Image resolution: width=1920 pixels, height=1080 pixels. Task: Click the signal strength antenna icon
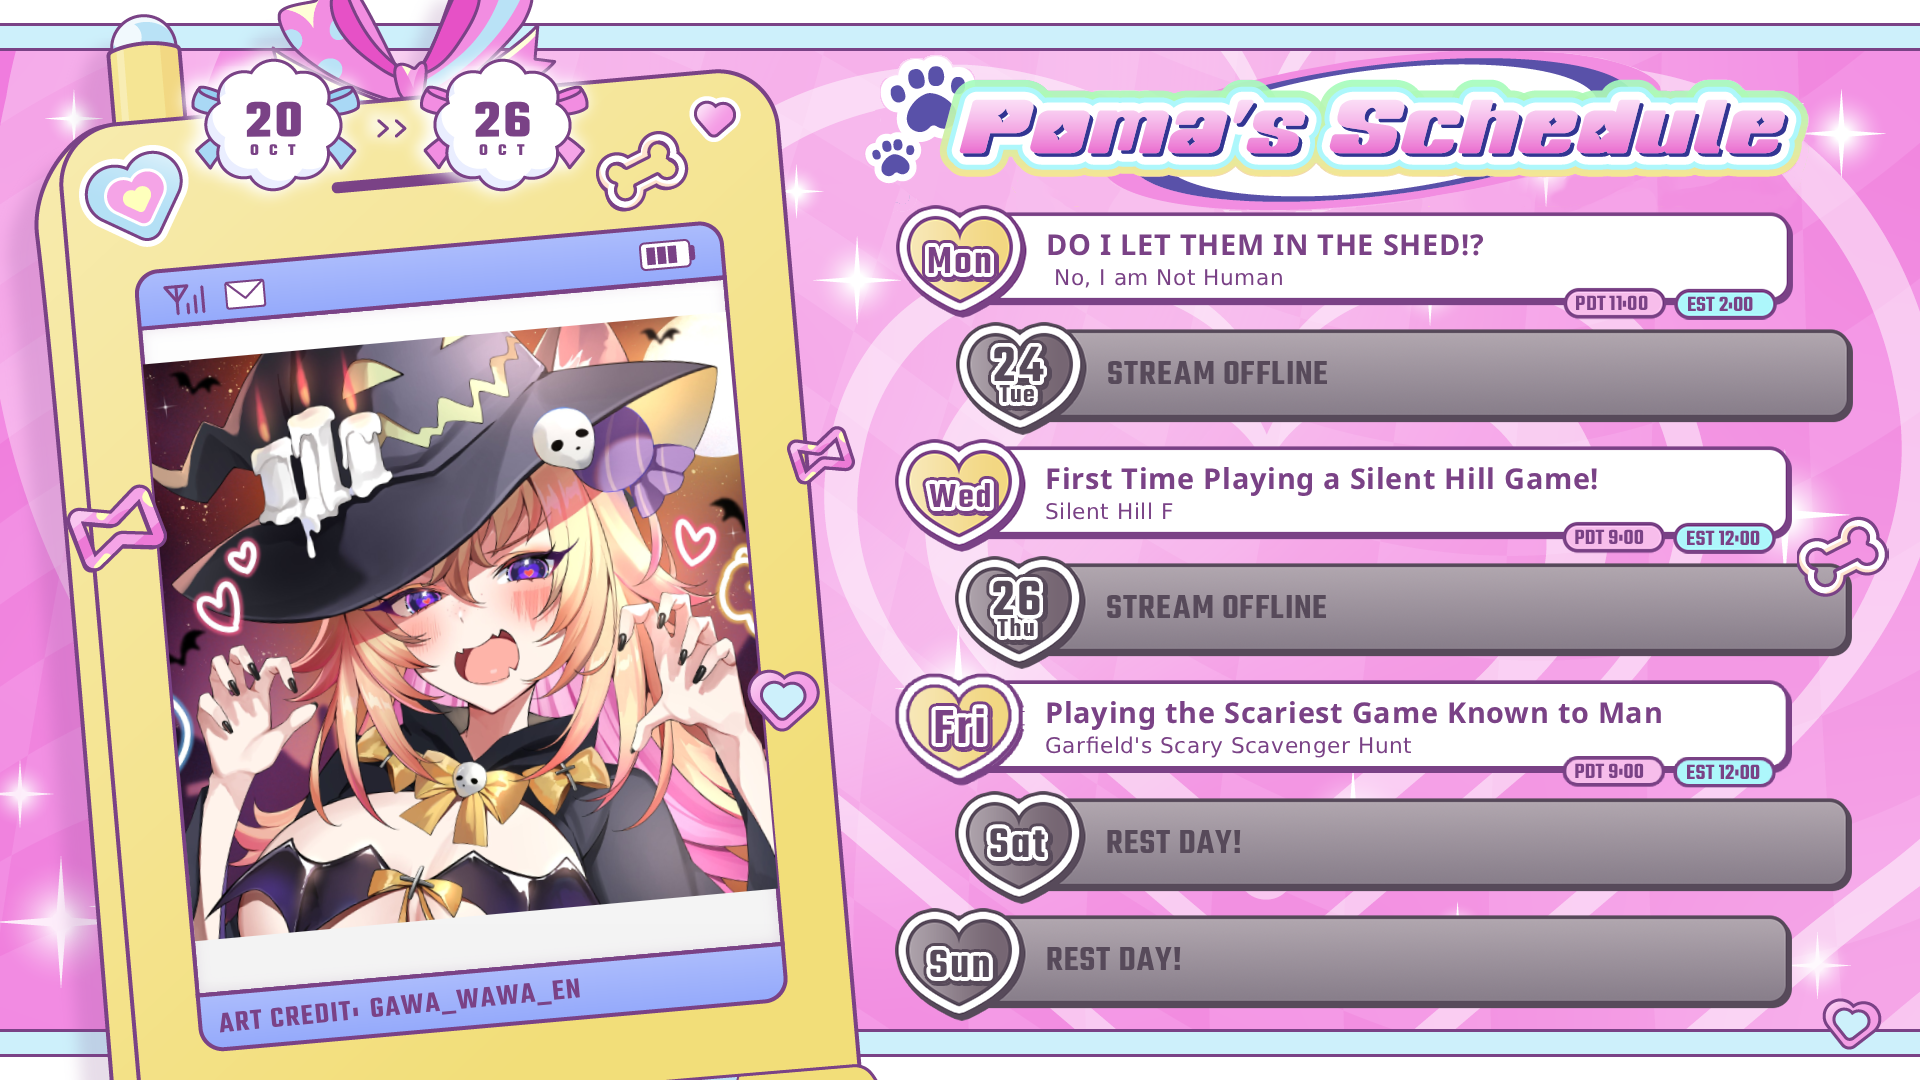pyautogui.click(x=185, y=299)
